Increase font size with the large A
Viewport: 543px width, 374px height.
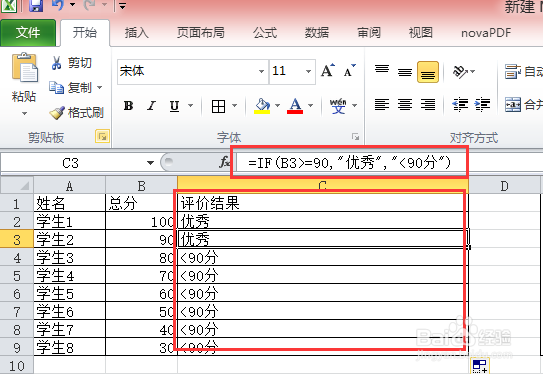click(x=328, y=71)
